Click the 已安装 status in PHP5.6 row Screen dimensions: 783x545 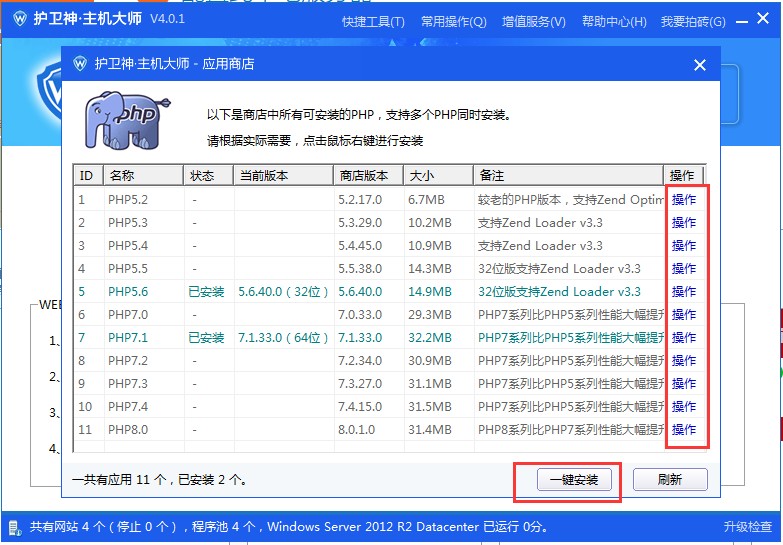pyautogui.click(x=206, y=292)
